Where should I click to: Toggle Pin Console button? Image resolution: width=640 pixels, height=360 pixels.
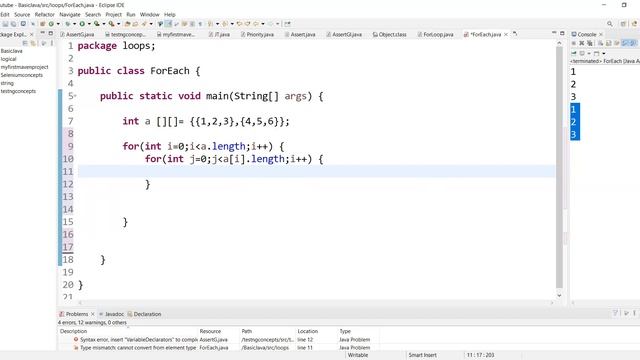573,53
